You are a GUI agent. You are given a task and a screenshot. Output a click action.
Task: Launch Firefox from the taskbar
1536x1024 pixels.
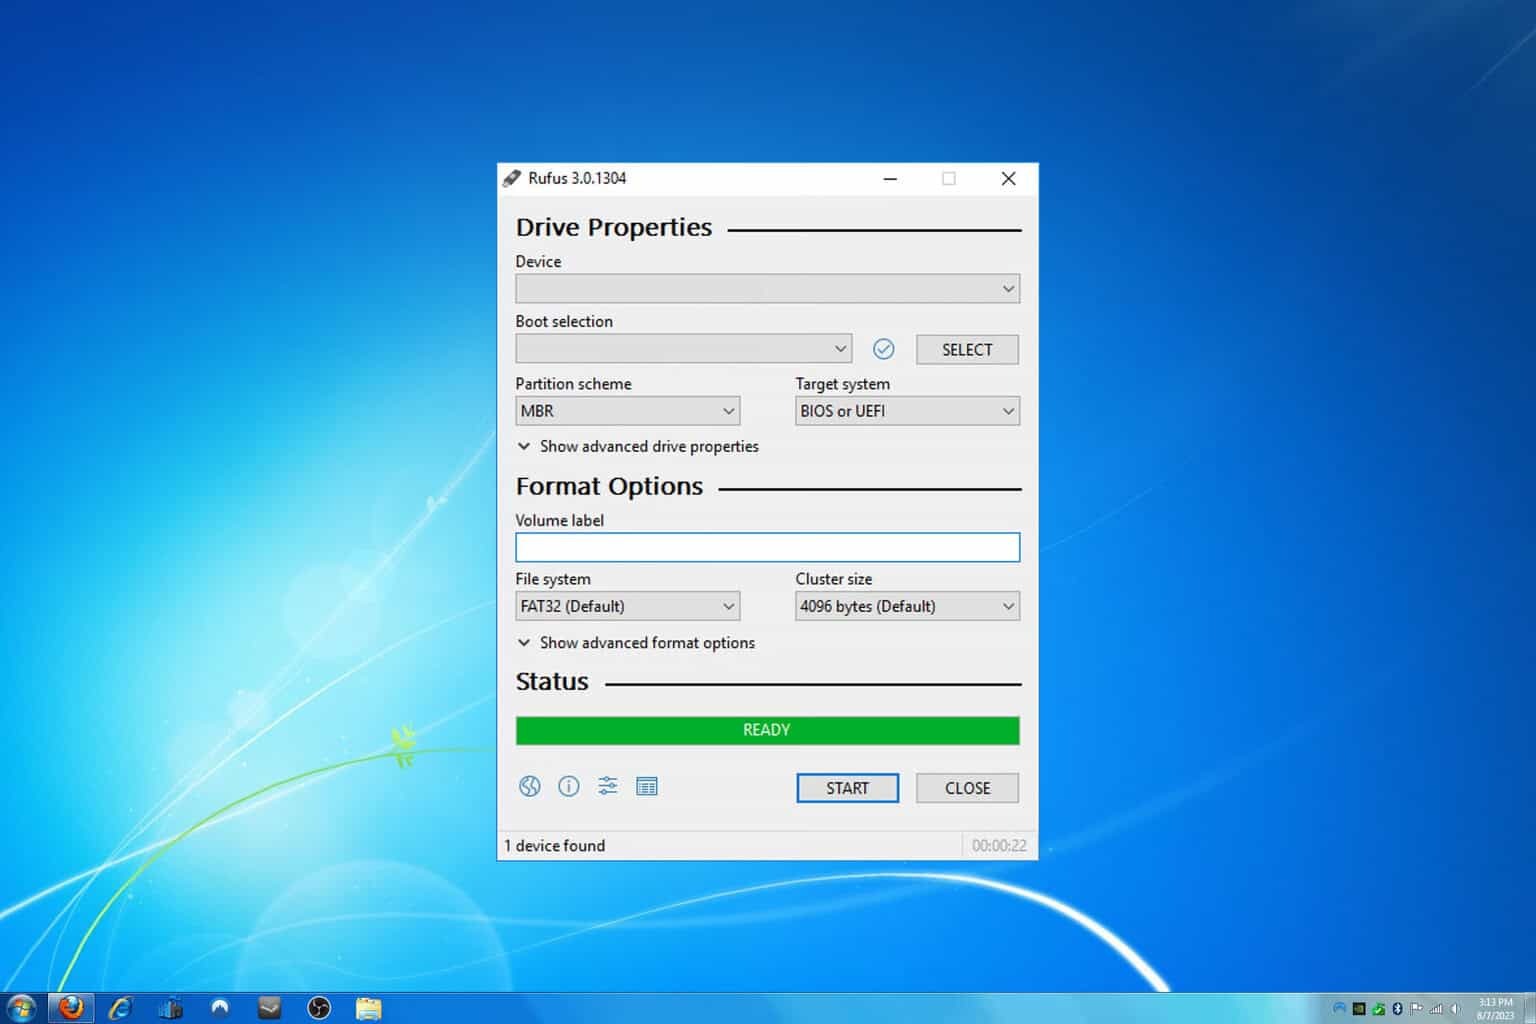pos(71,1007)
